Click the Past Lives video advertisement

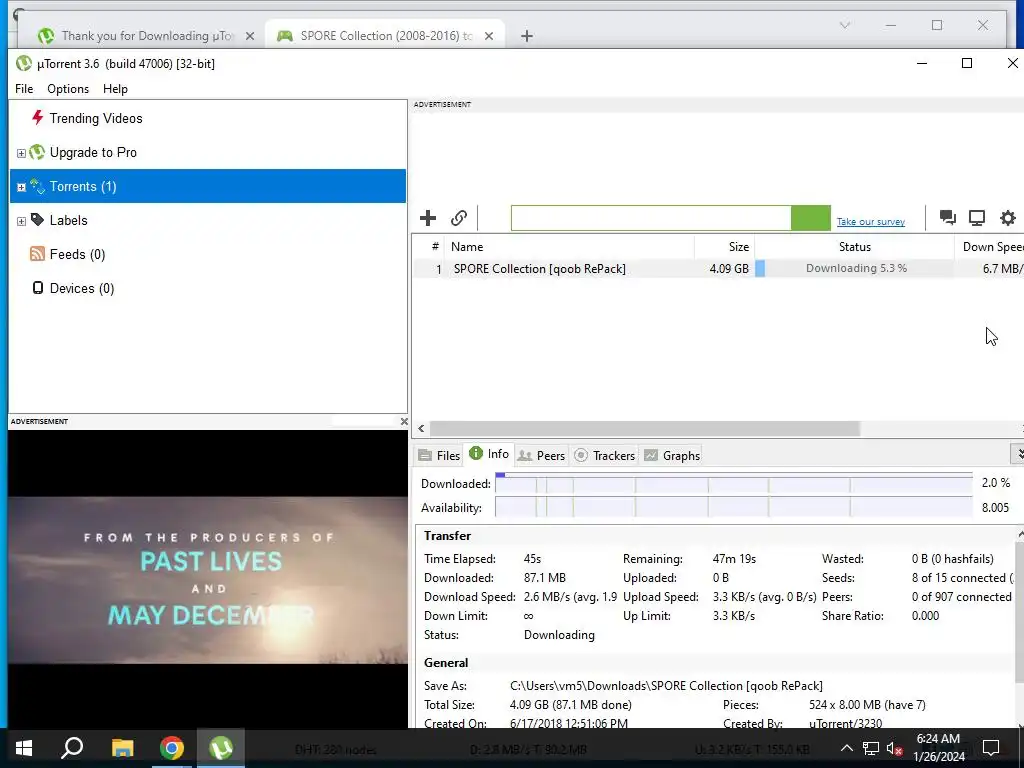coord(208,579)
